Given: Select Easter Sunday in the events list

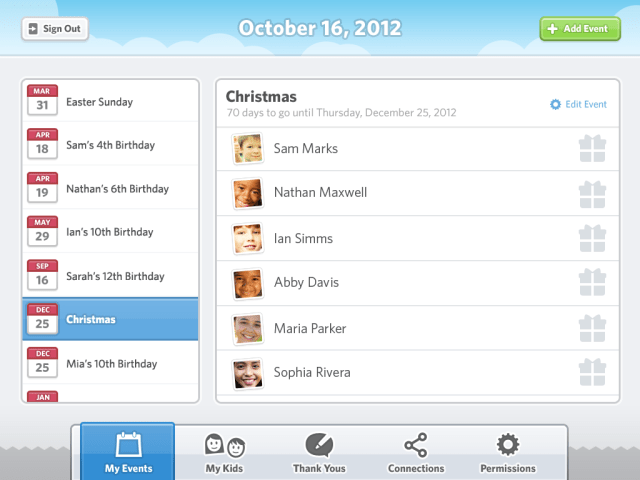Looking at the screenshot, I should pos(110,101).
